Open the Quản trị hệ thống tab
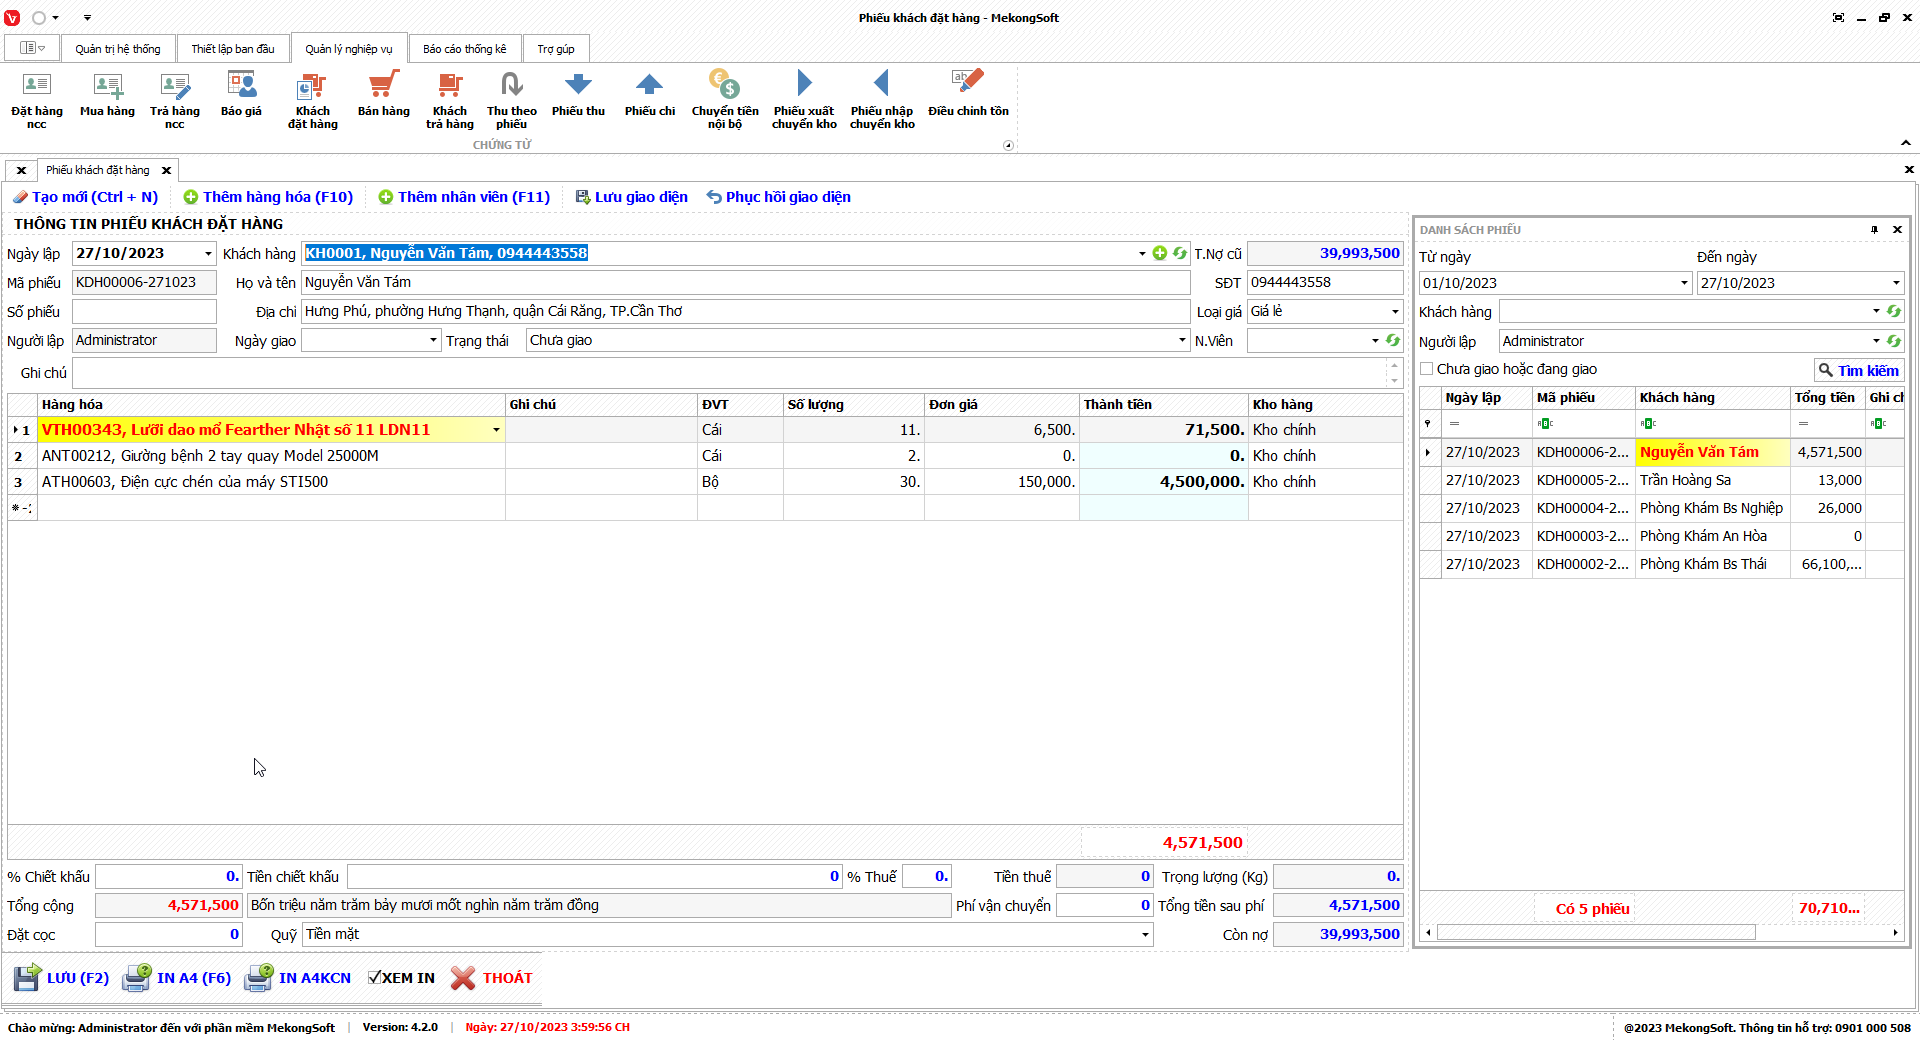The image size is (1920, 1040). pyautogui.click(x=117, y=49)
